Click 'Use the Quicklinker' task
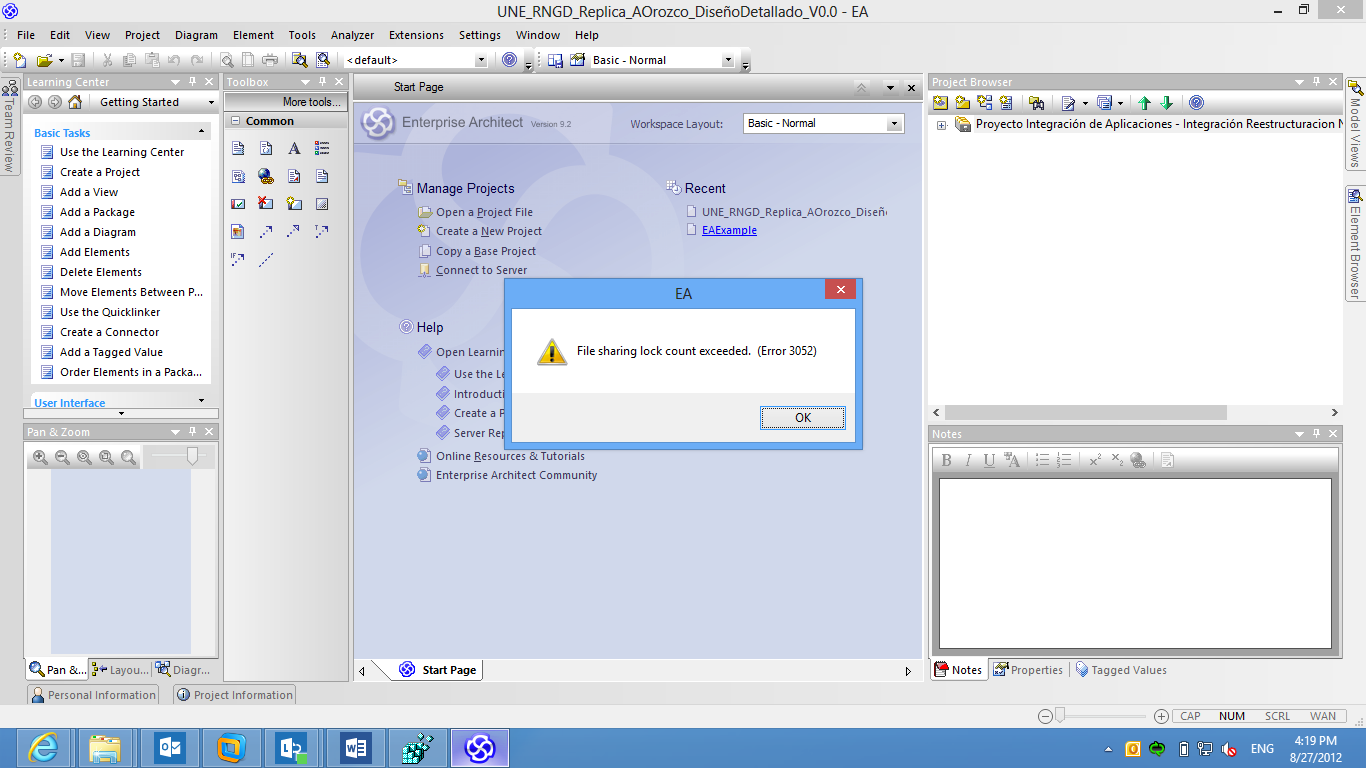This screenshot has height=768, width=1366. point(110,312)
